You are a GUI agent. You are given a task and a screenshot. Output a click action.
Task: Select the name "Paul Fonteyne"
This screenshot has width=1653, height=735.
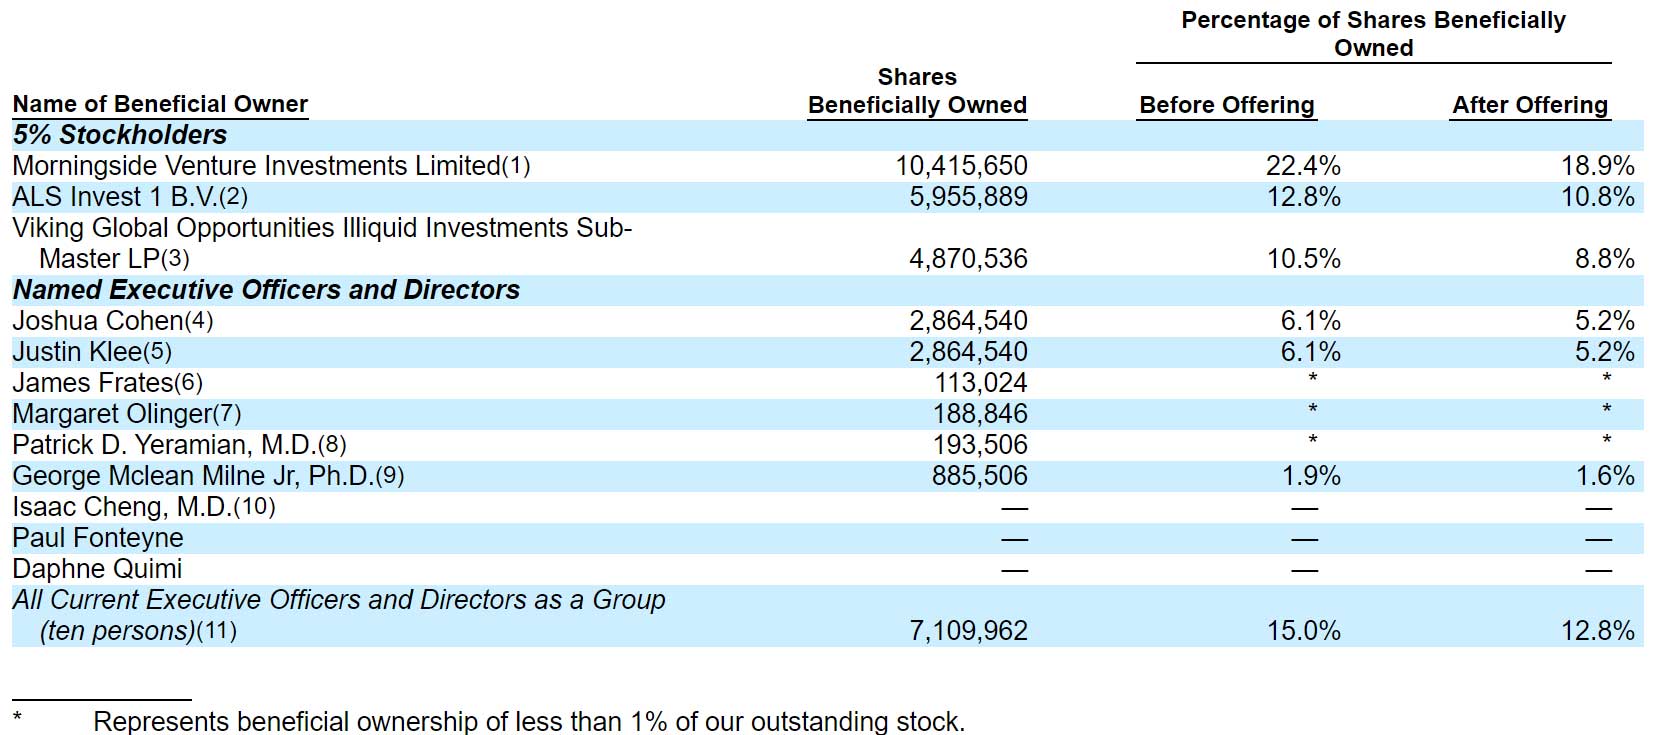tap(98, 538)
